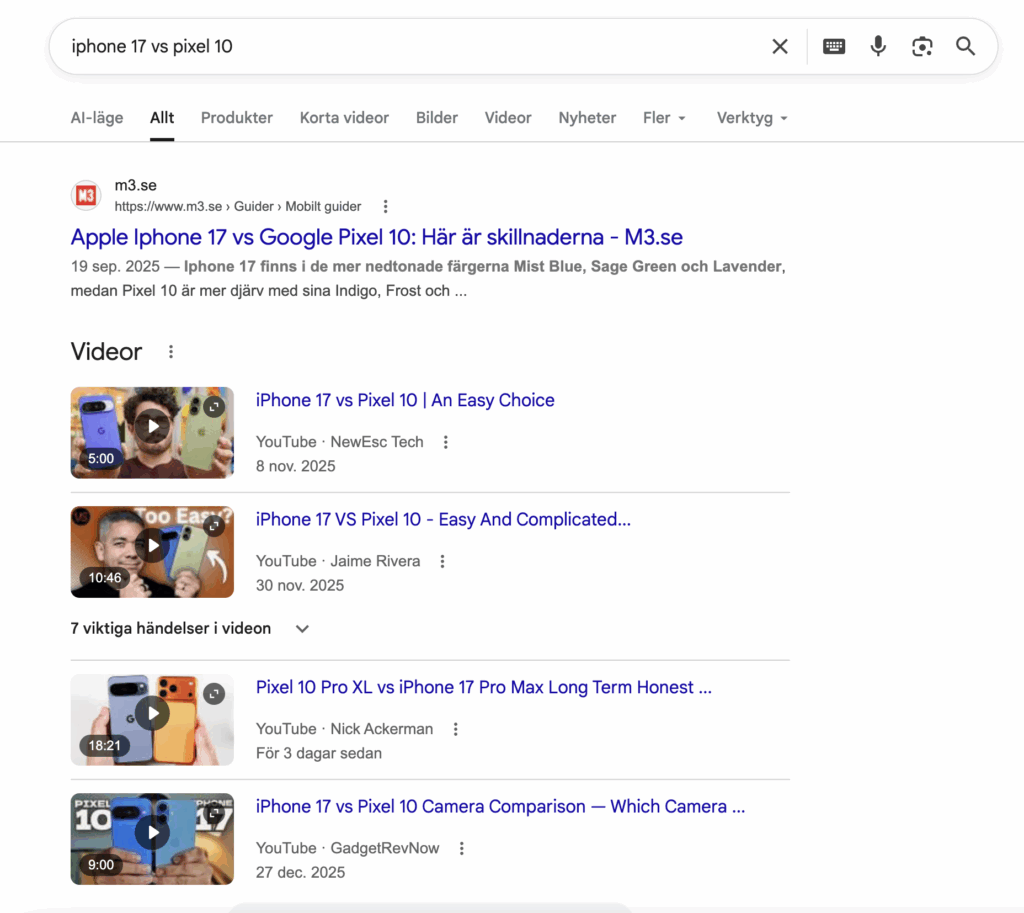Open the Apple Iphone 17 vs Google Pixel 10 M3.se link
Image resolution: width=1024 pixels, height=913 pixels.
click(x=377, y=237)
